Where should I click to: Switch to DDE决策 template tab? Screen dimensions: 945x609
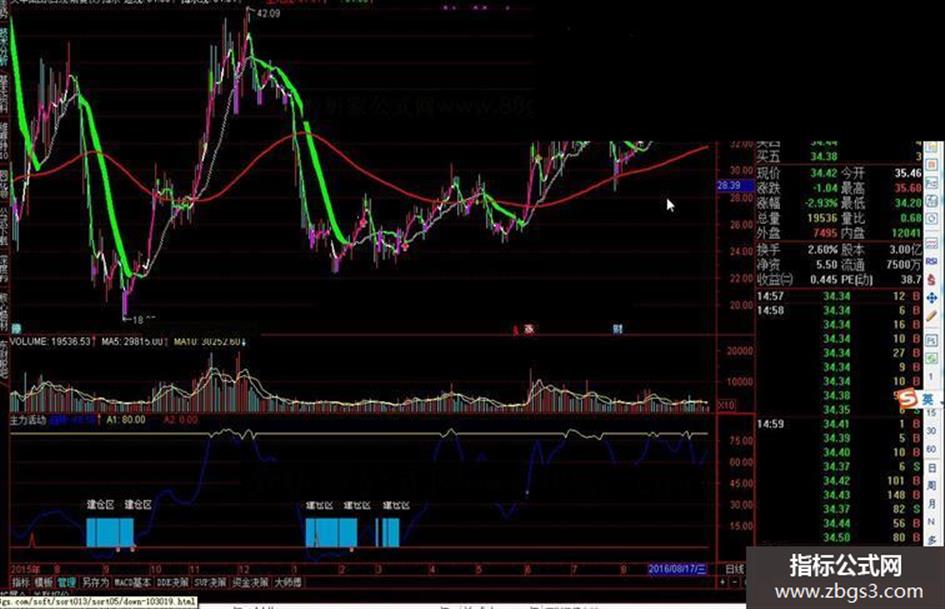coord(172,582)
